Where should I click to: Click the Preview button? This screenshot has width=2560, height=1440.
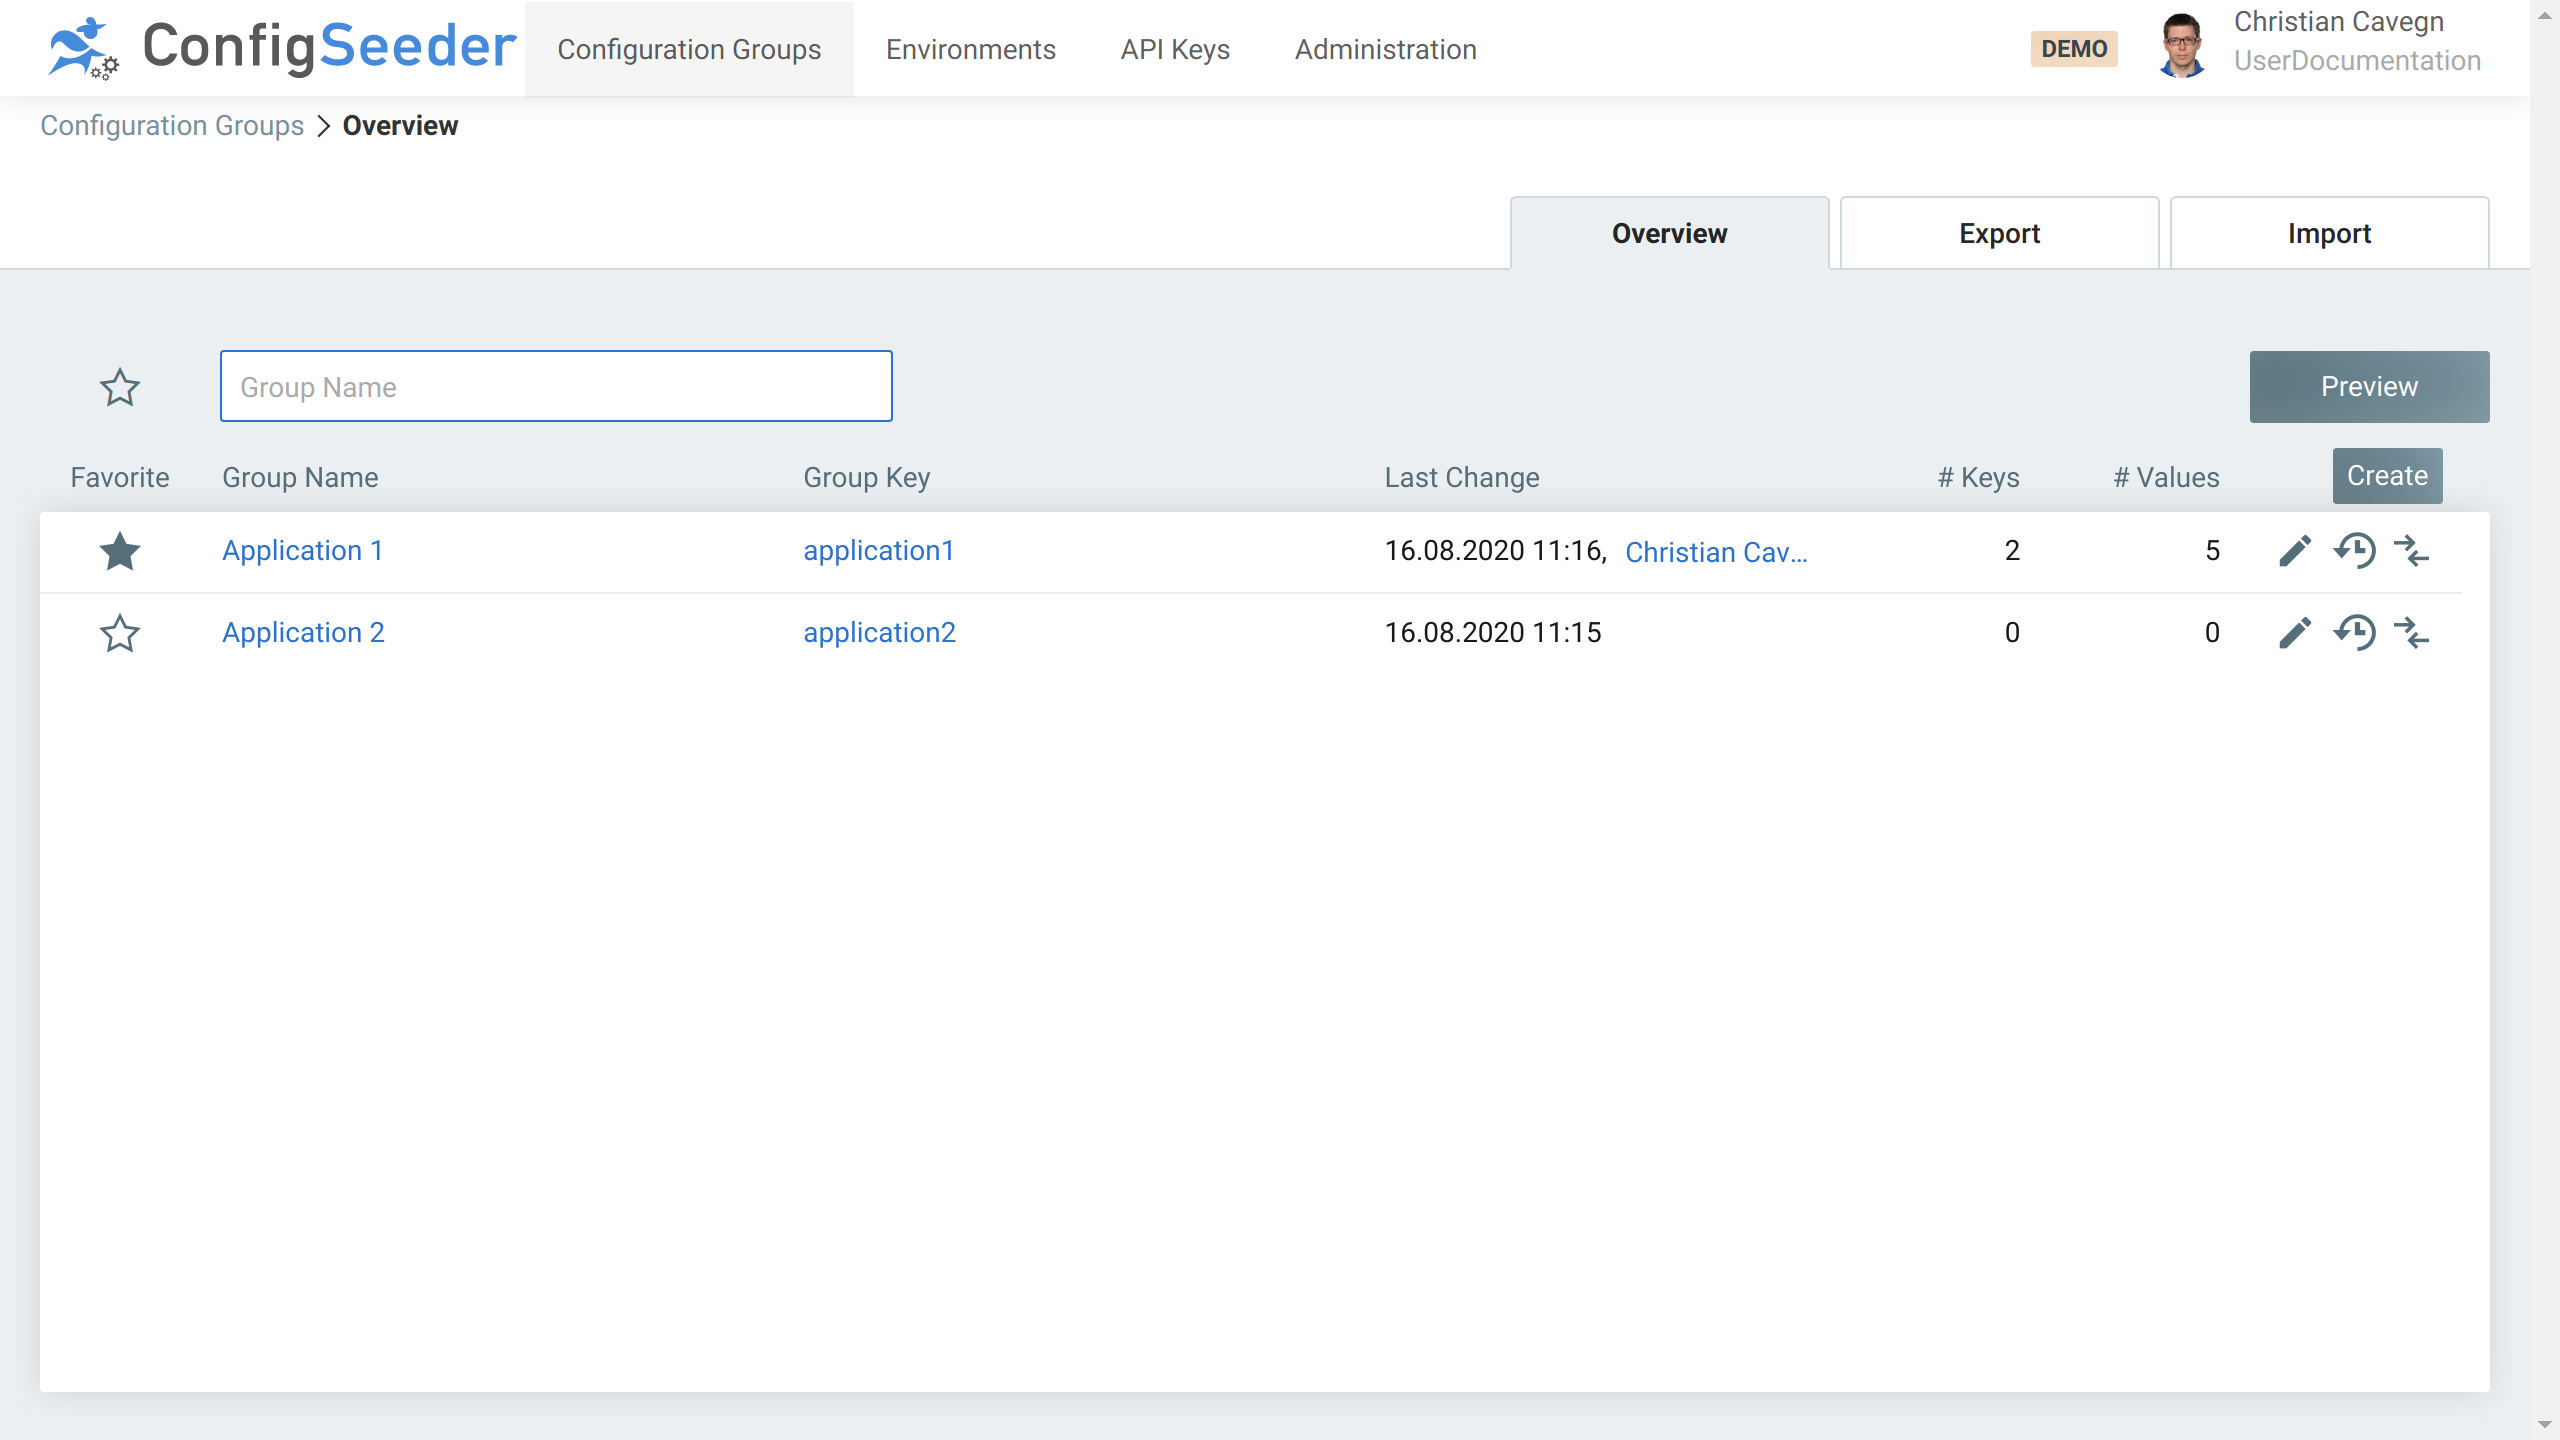(x=2368, y=386)
